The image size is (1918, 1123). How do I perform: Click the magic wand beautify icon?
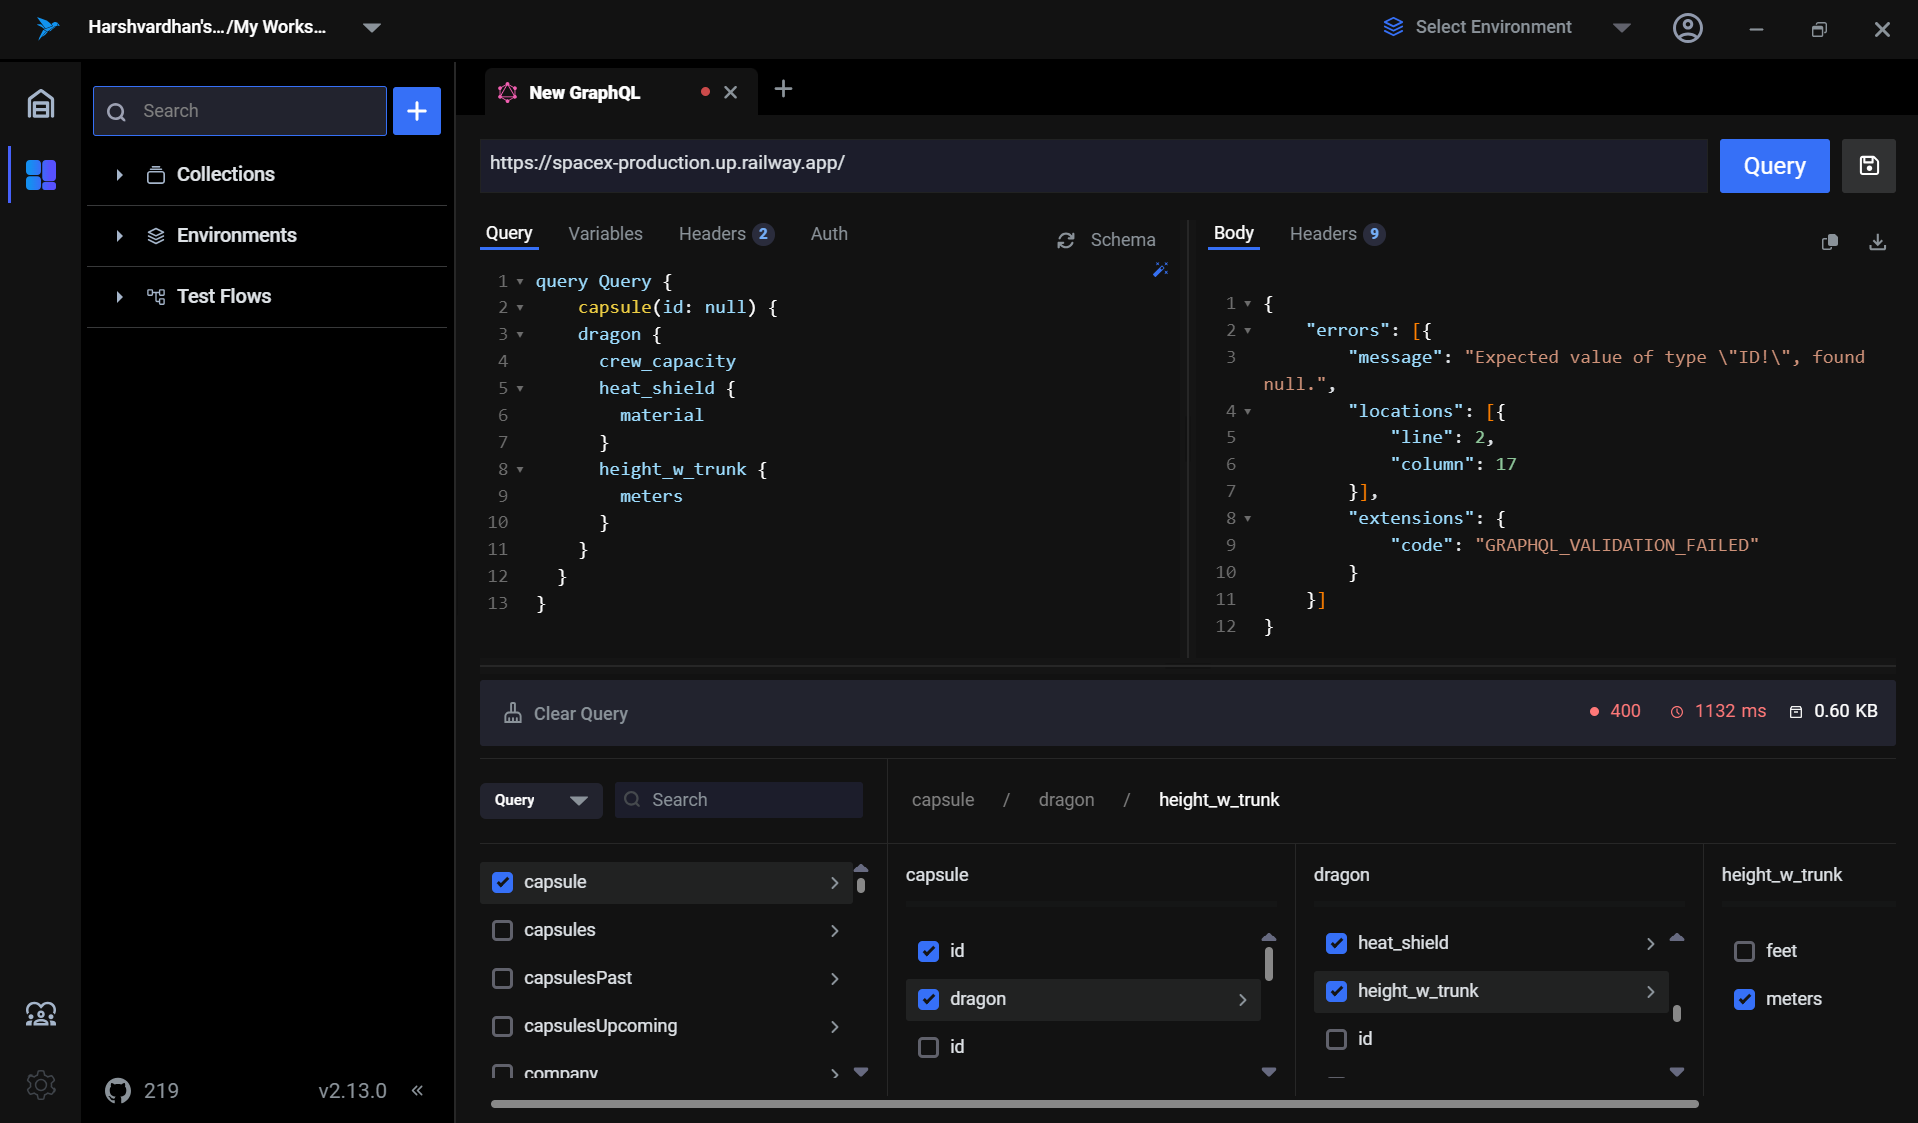click(x=1160, y=269)
